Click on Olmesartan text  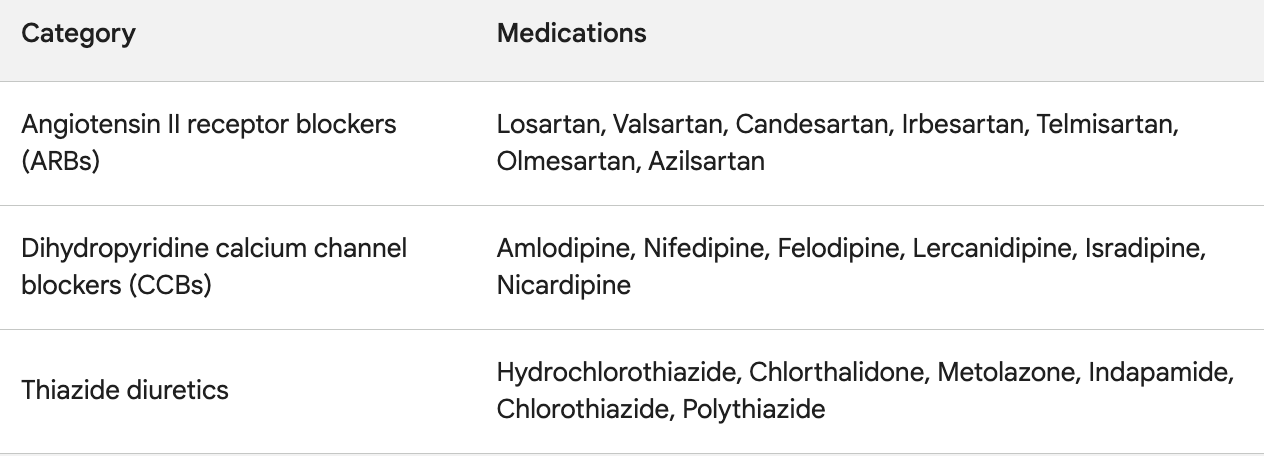point(562,161)
